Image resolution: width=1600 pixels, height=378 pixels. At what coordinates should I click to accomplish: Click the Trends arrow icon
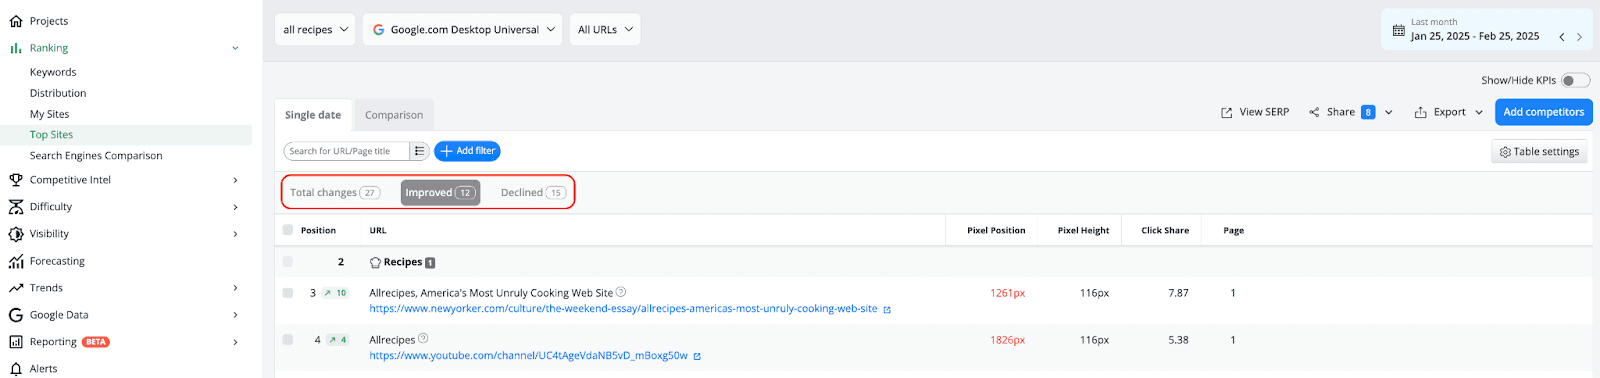pos(16,288)
